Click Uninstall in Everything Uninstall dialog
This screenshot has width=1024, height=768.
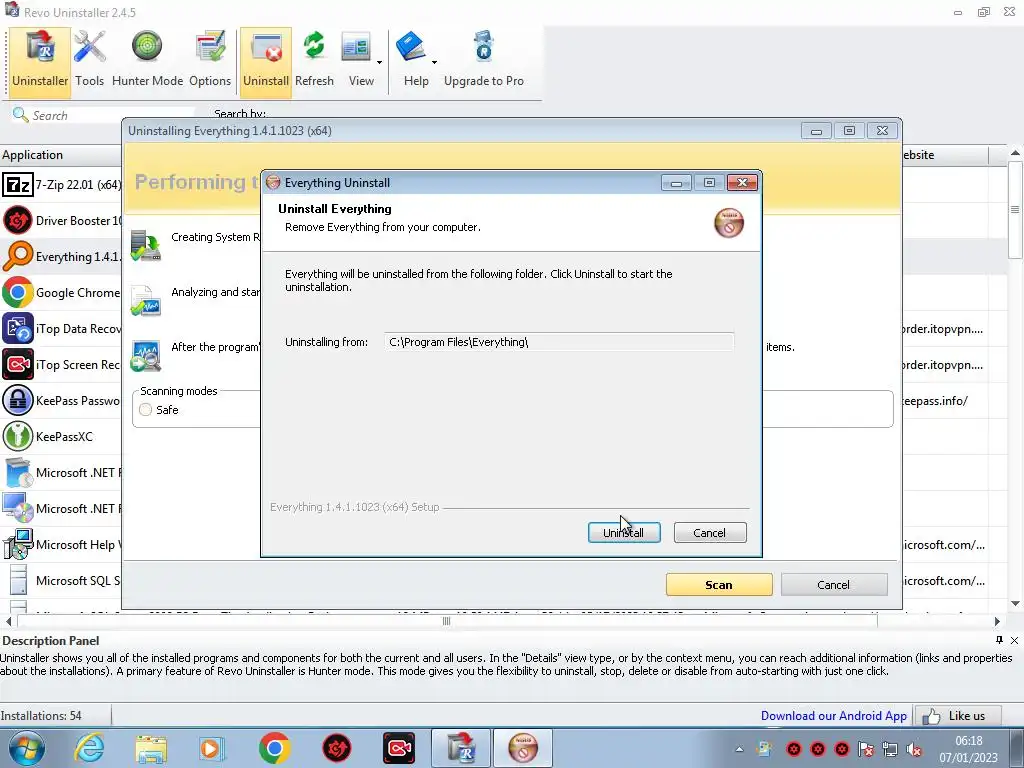click(624, 533)
